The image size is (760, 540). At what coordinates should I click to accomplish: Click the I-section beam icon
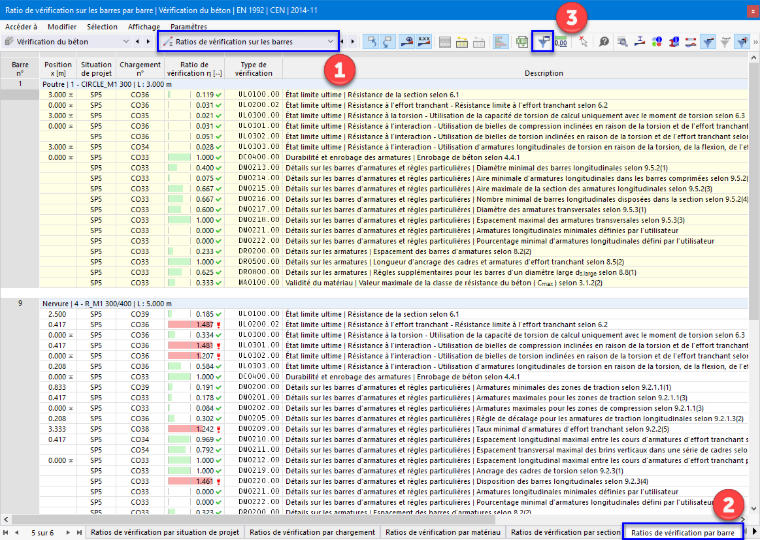point(640,42)
